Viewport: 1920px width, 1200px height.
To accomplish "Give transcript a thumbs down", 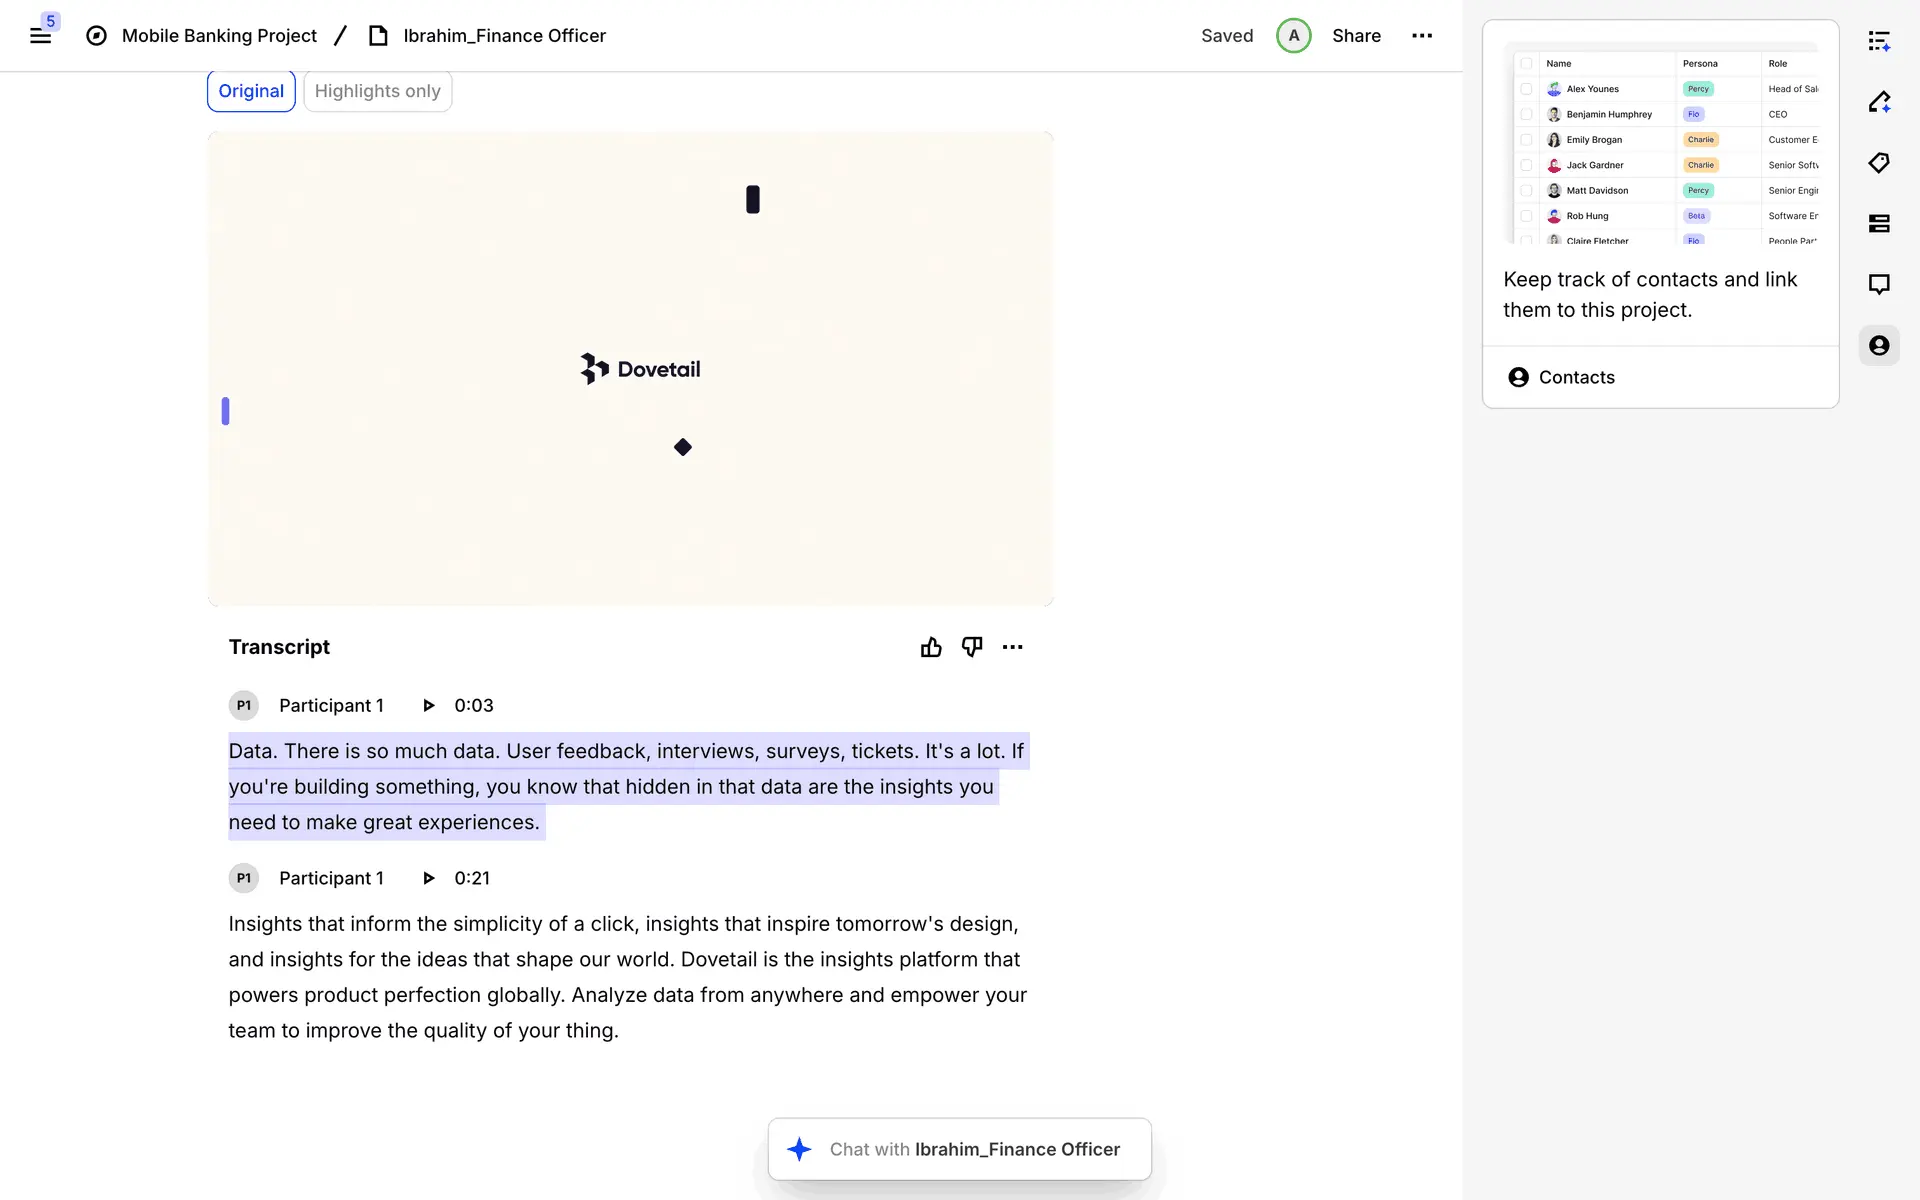I will [971, 647].
